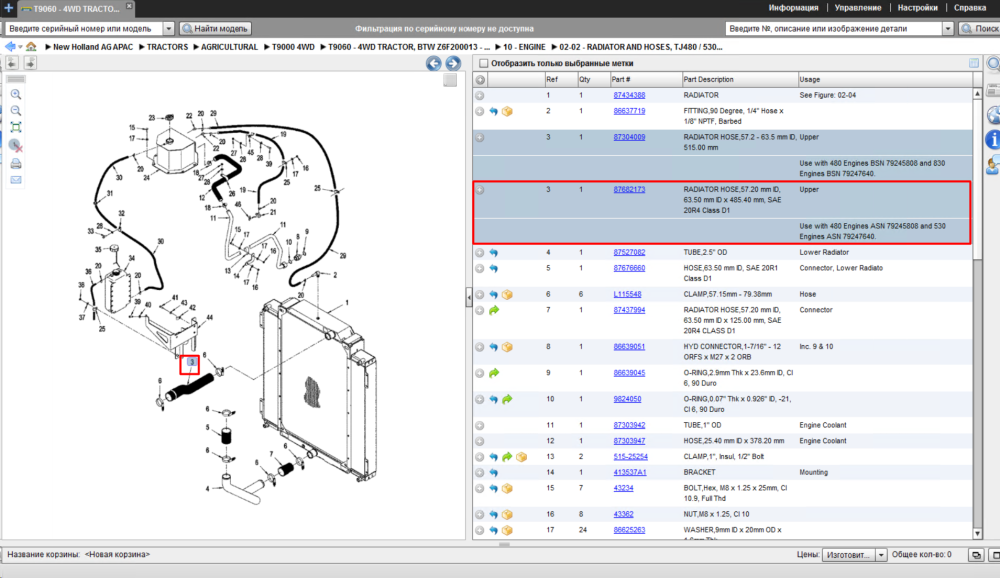Click the green arrow icon for part 87437994

[x=494, y=310]
